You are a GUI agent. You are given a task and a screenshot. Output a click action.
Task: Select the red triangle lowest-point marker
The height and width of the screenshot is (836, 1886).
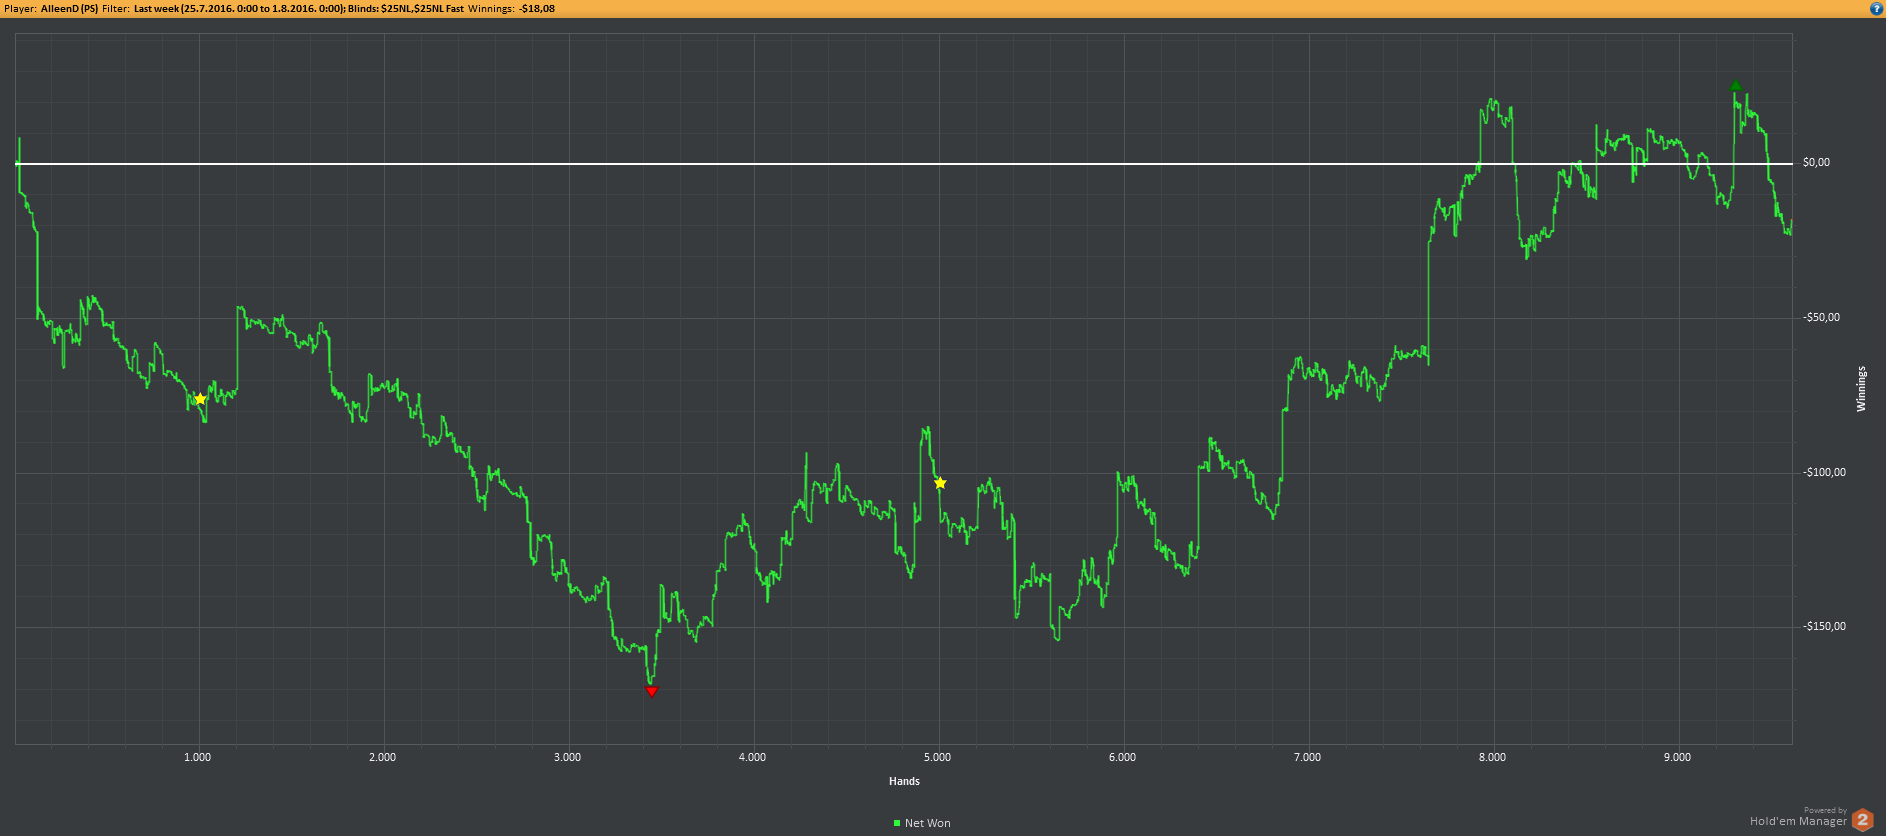652,691
